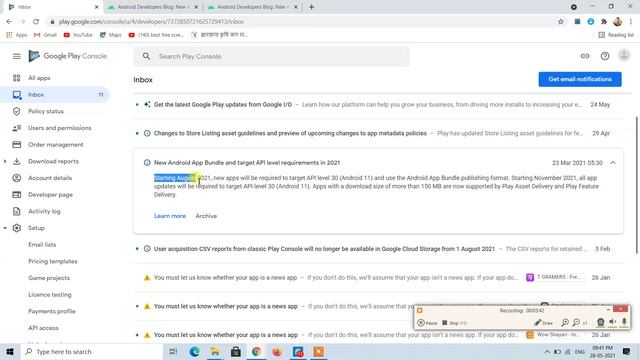Open Google I/O updates message
640x360 pixels.
click(378, 105)
